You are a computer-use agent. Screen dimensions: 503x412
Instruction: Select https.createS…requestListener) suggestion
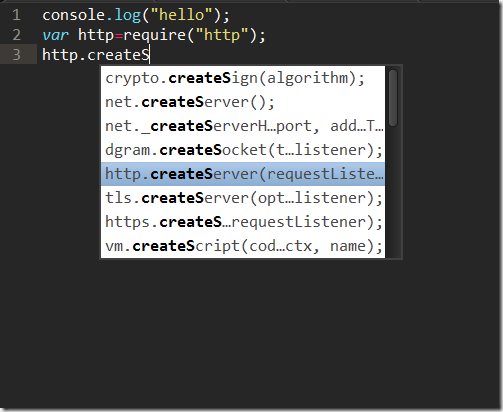click(243, 222)
